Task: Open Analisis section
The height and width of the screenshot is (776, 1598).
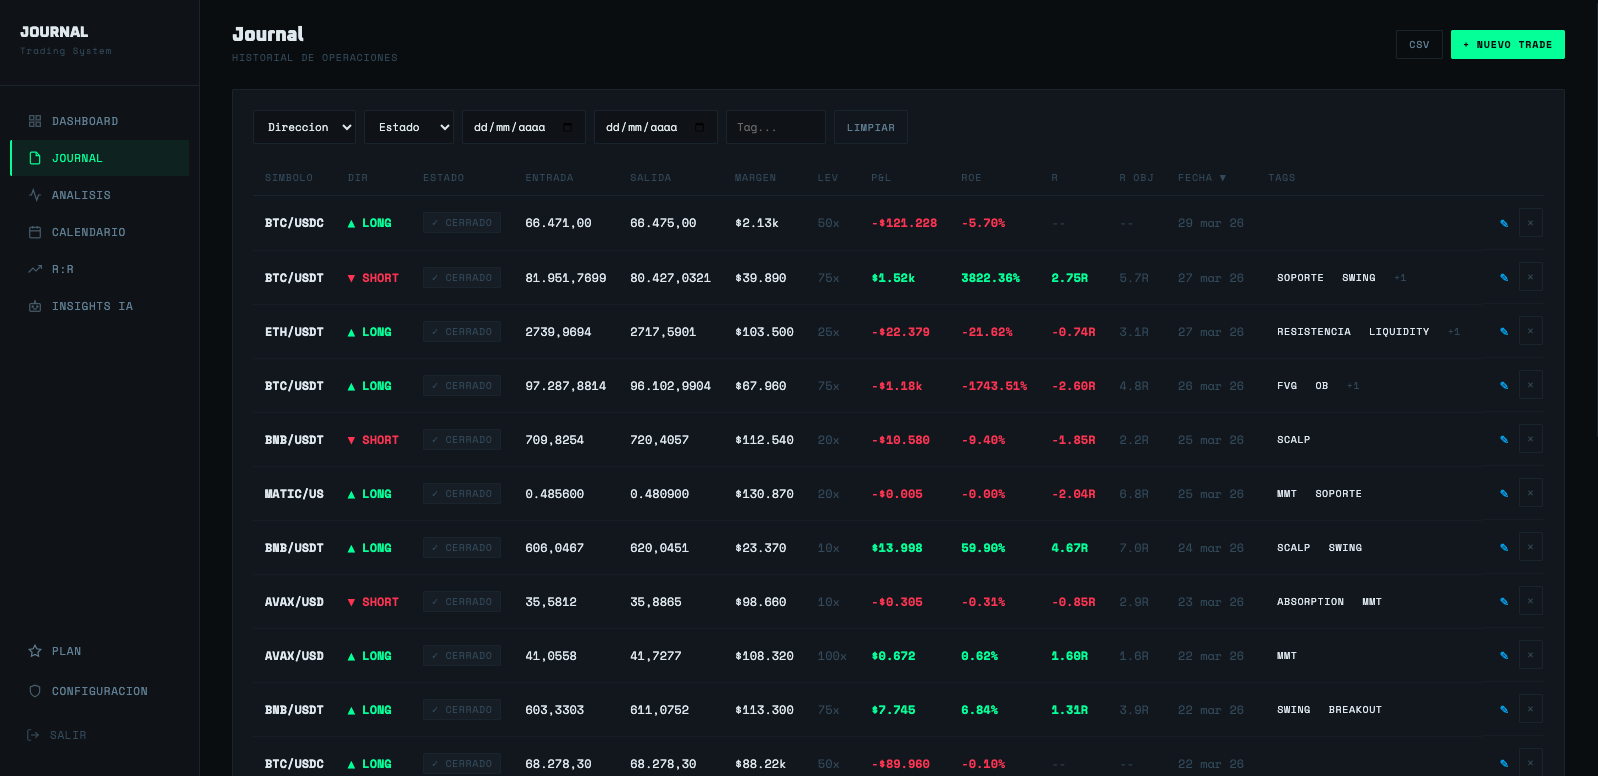Action: coord(99,195)
